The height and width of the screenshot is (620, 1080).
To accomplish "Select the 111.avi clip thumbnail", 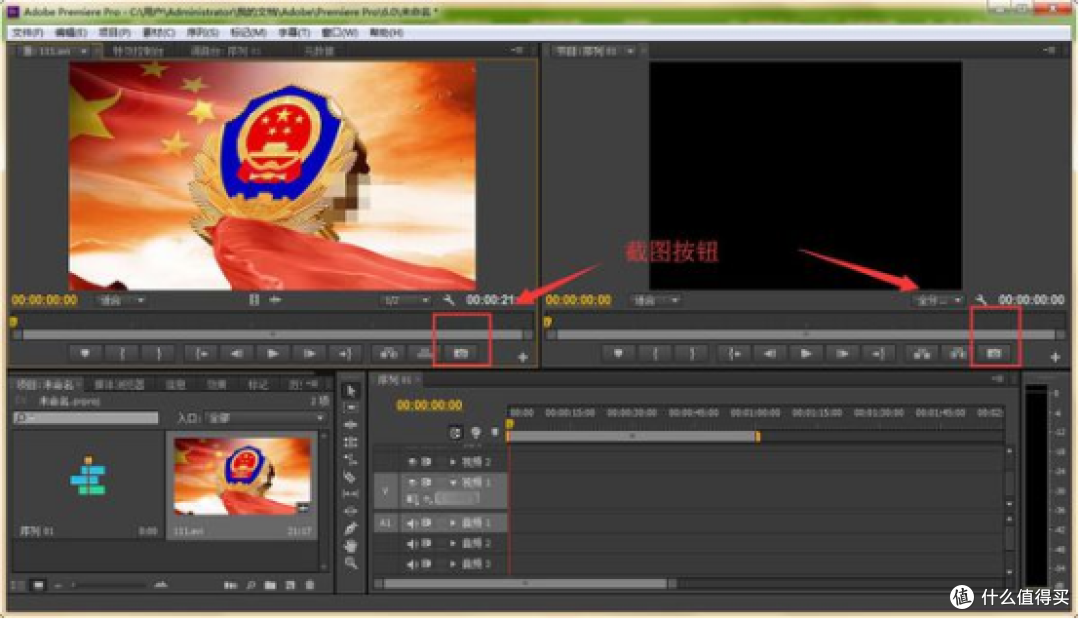I will (242, 476).
